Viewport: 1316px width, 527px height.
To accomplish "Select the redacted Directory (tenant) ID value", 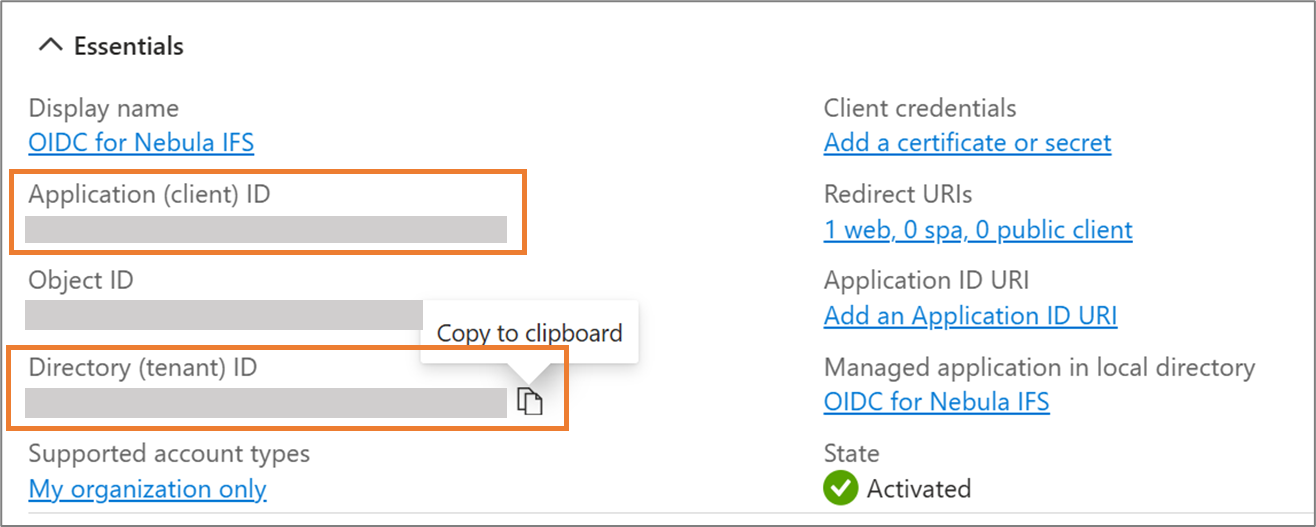I will point(266,402).
